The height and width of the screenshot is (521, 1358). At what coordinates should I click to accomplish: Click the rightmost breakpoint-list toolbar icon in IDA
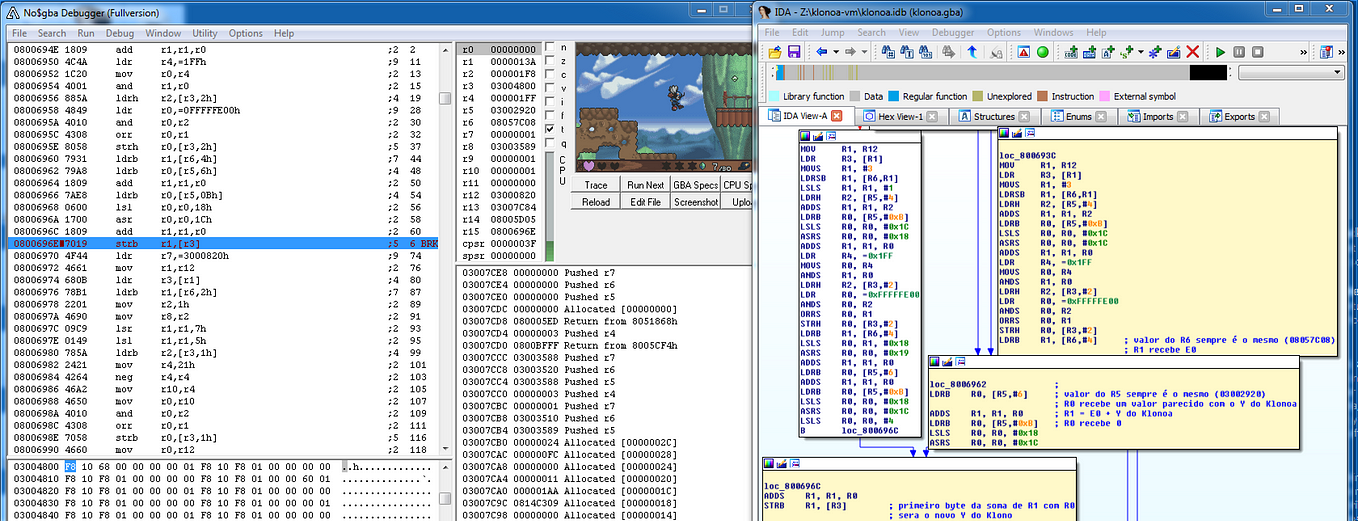[x=1326, y=51]
